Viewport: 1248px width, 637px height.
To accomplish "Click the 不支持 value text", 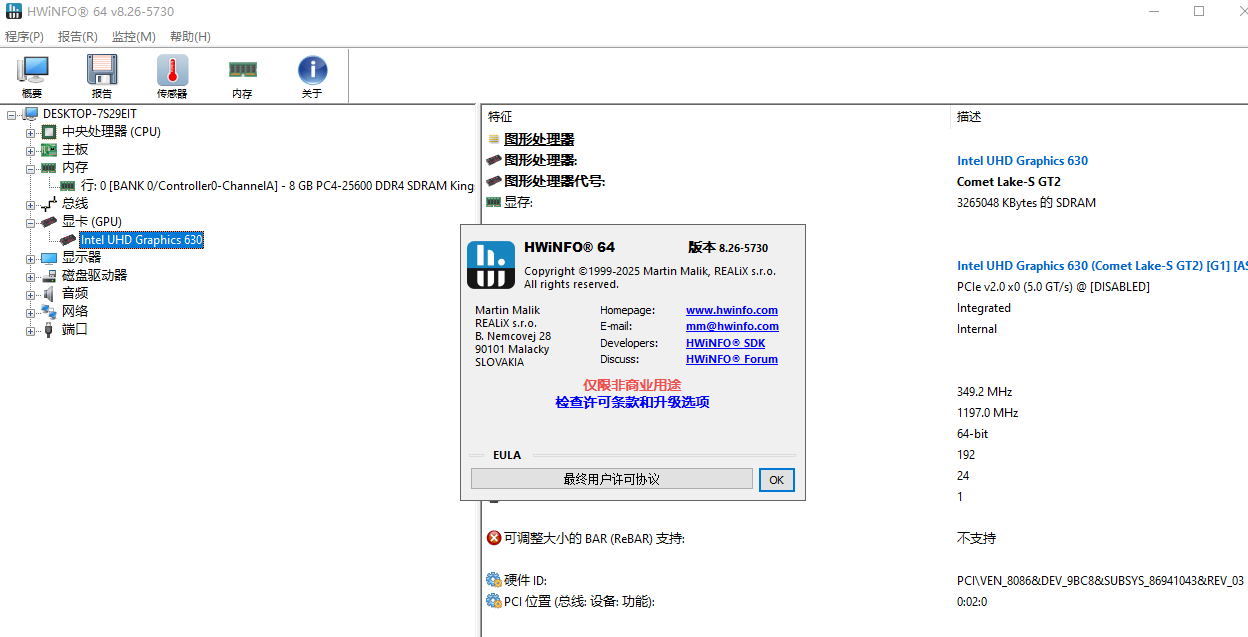I will pyautogui.click(x=976, y=538).
